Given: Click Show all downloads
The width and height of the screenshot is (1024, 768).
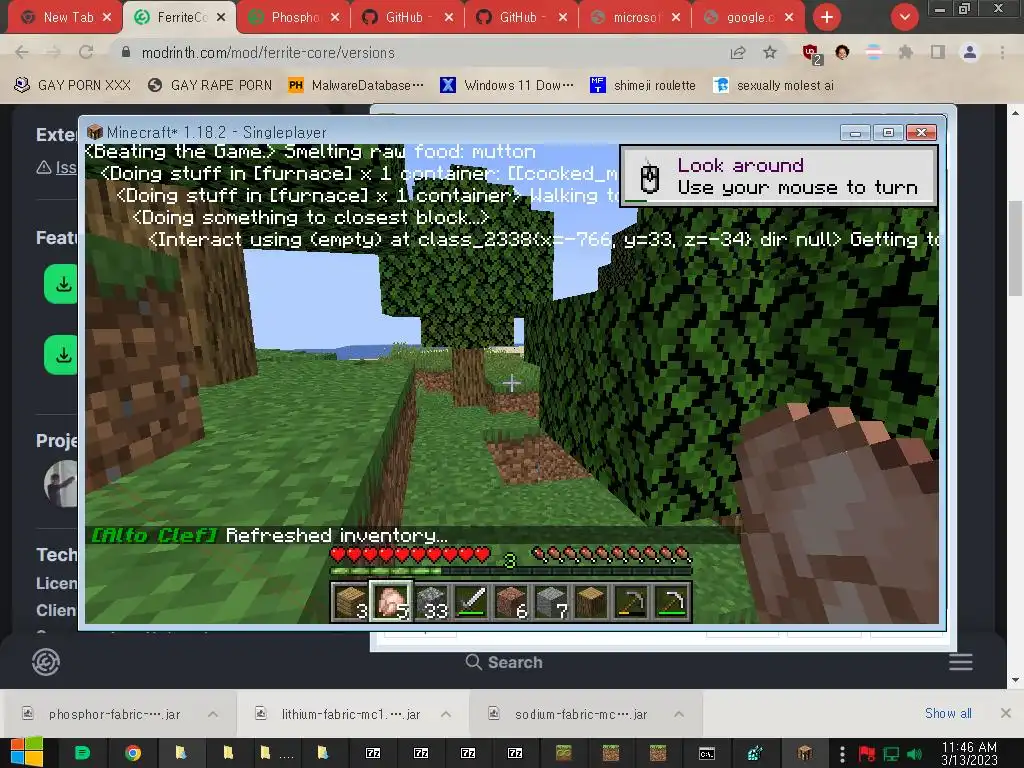Looking at the screenshot, I should coord(948,713).
